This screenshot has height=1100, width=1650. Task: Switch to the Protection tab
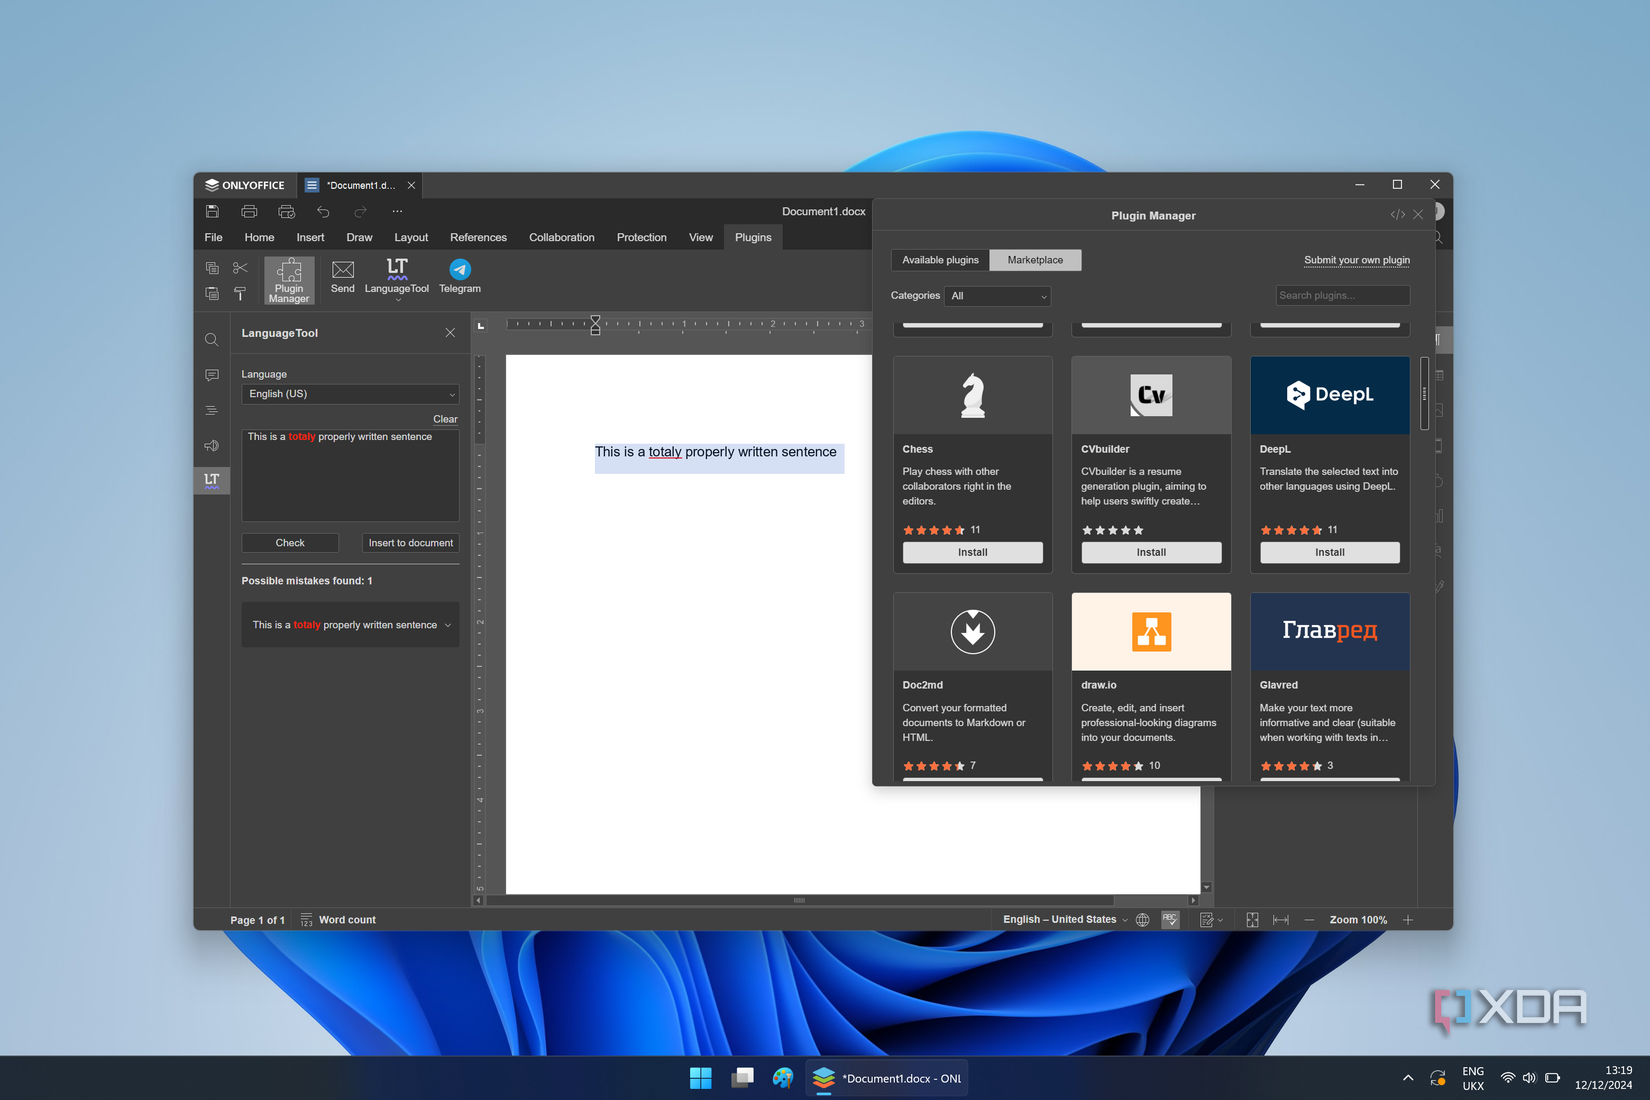(642, 237)
